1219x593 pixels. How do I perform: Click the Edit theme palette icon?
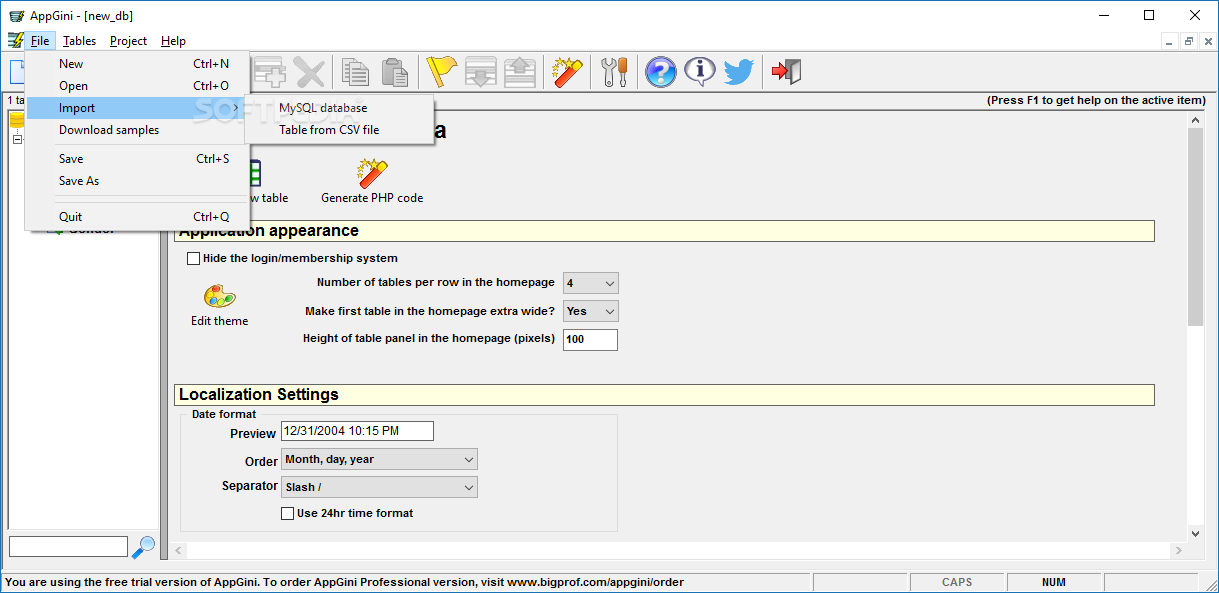click(x=219, y=297)
